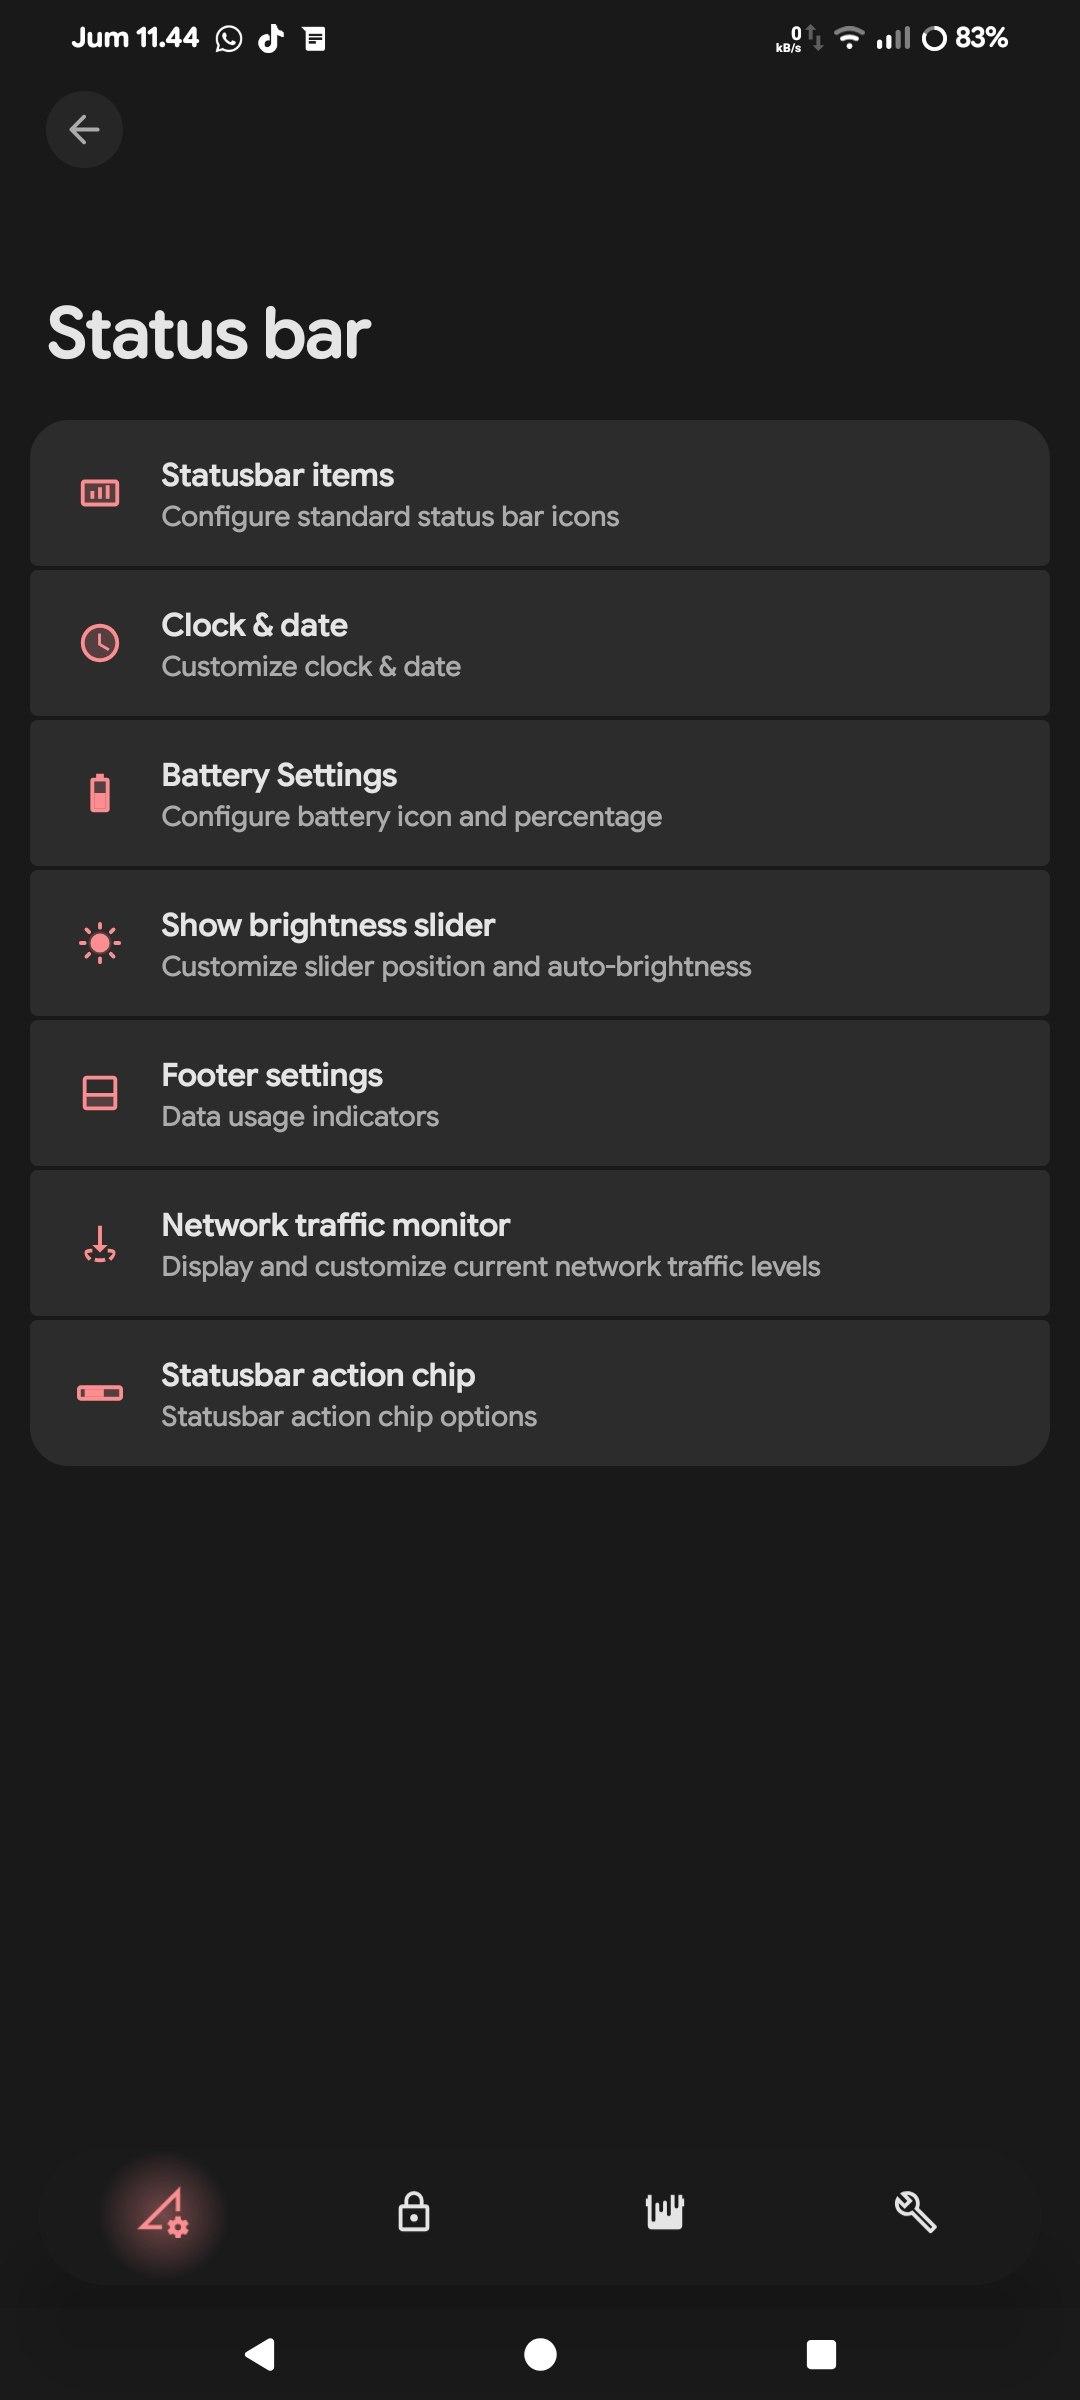The height and width of the screenshot is (2400, 1080).
Task: Open Statusbar action chip options
Action: tap(540, 1394)
